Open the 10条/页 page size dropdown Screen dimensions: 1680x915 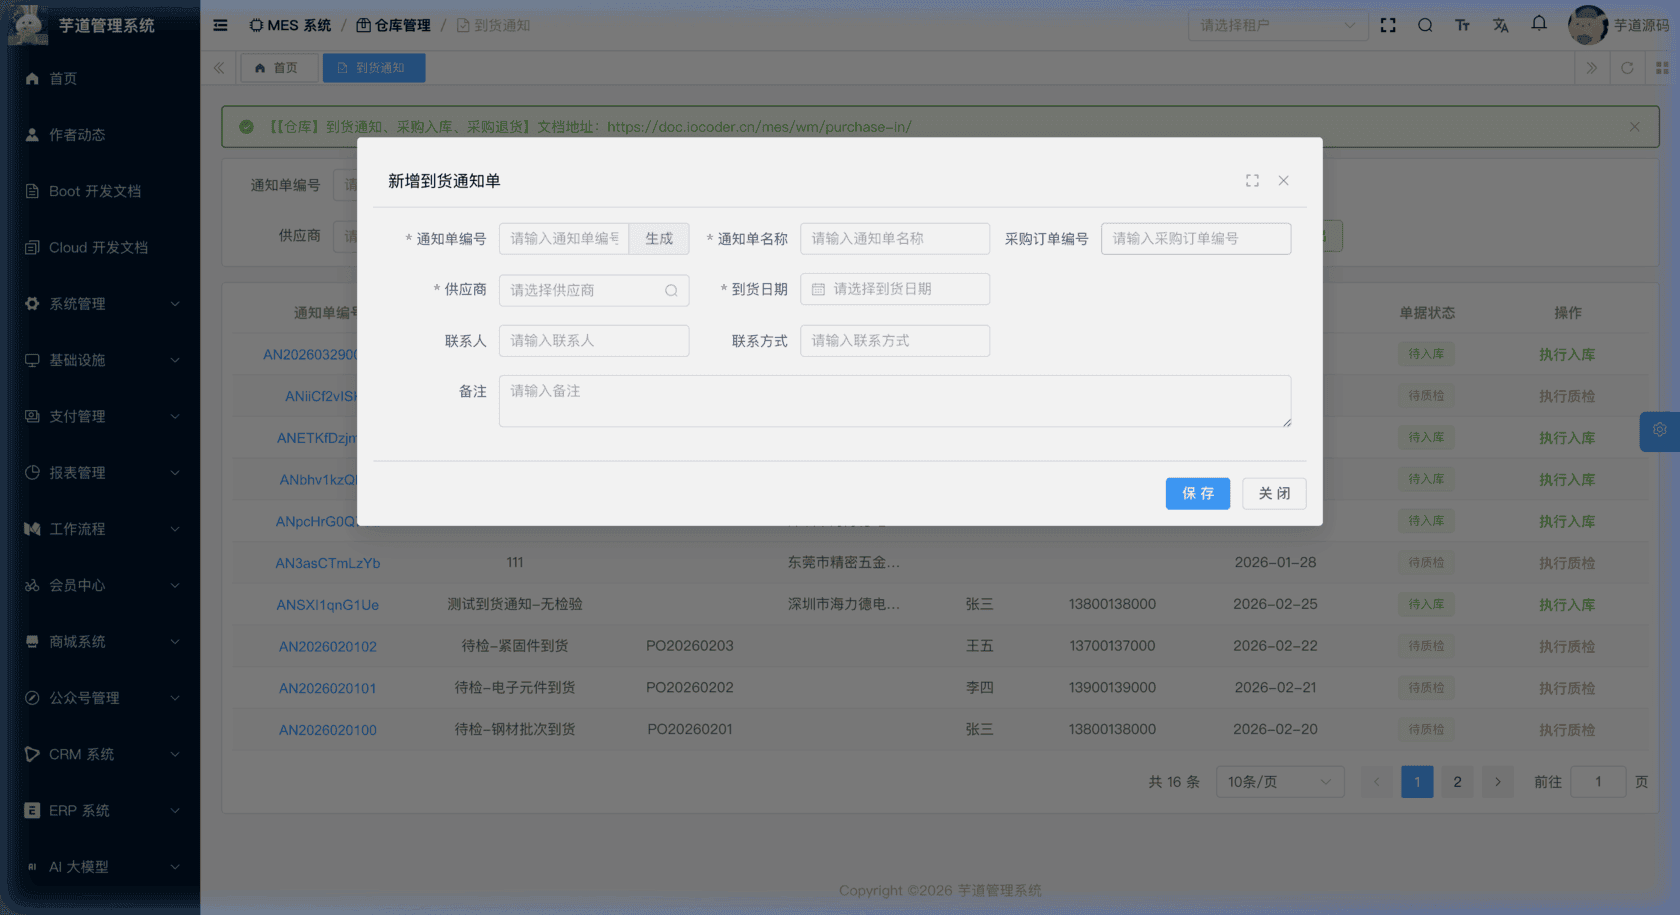1279,781
